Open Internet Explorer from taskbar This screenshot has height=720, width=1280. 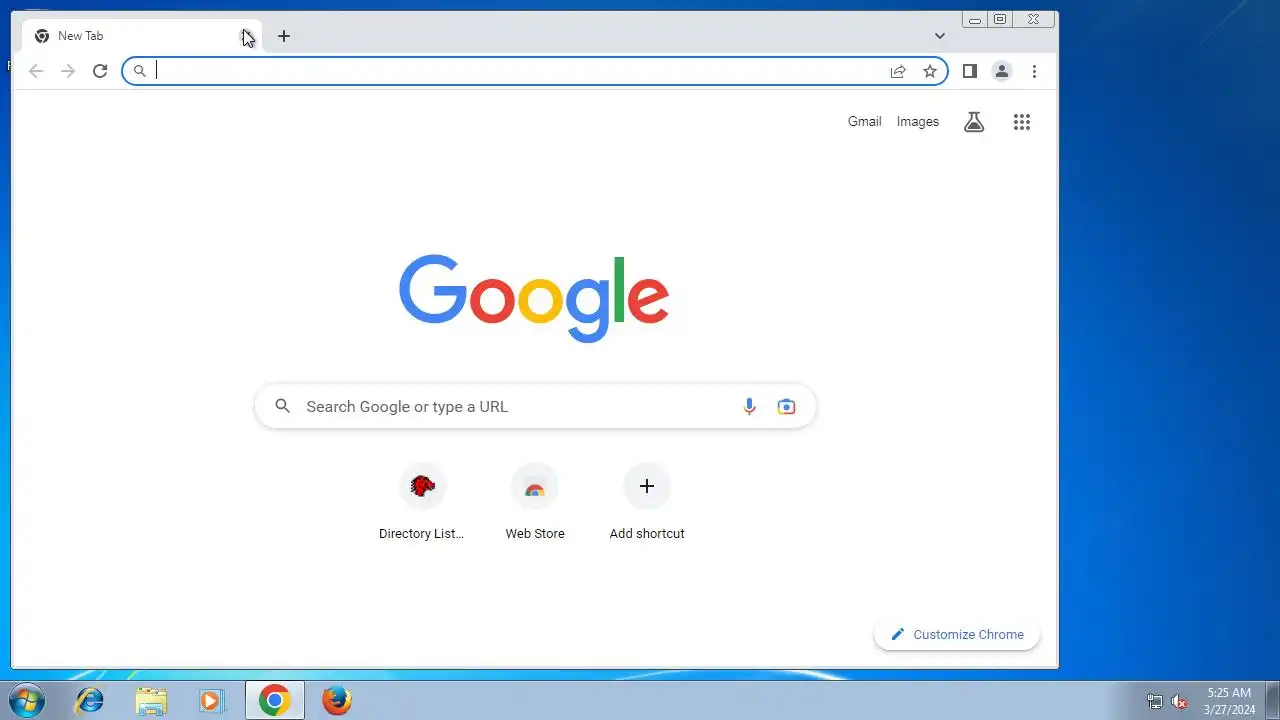click(90, 701)
